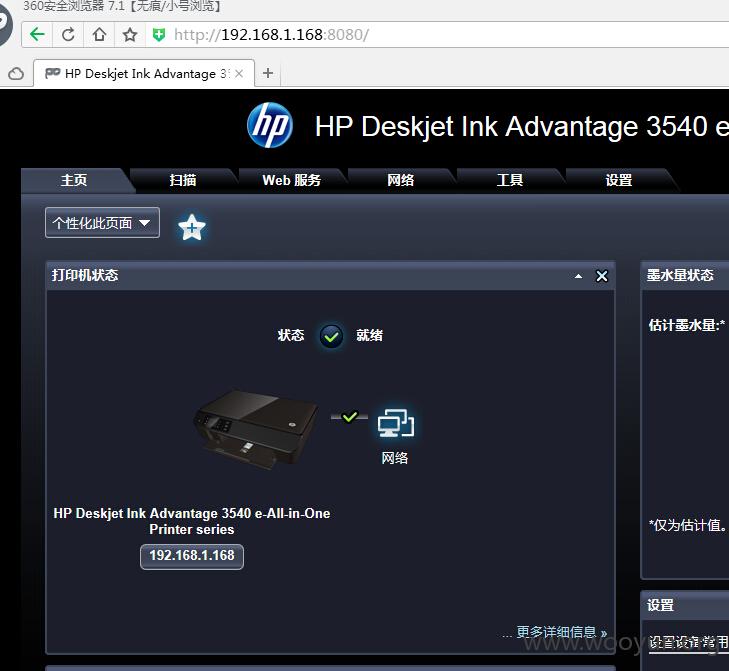Click the browser back arrow
This screenshot has width=729, height=671.
point(37,34)
